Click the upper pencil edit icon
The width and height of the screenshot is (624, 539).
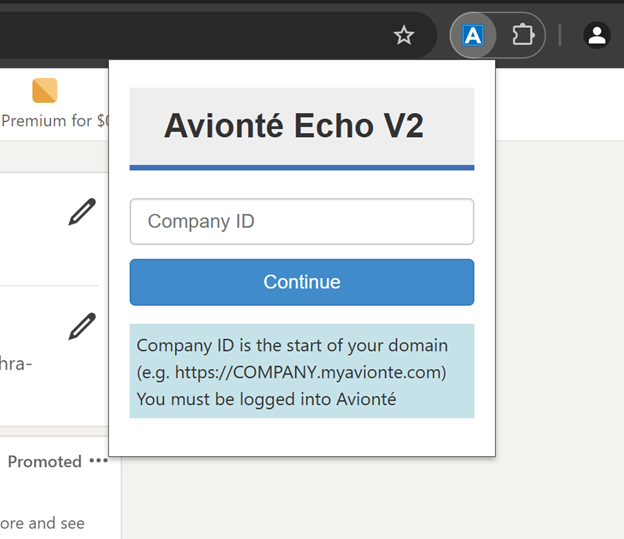[x=82, y=212]
